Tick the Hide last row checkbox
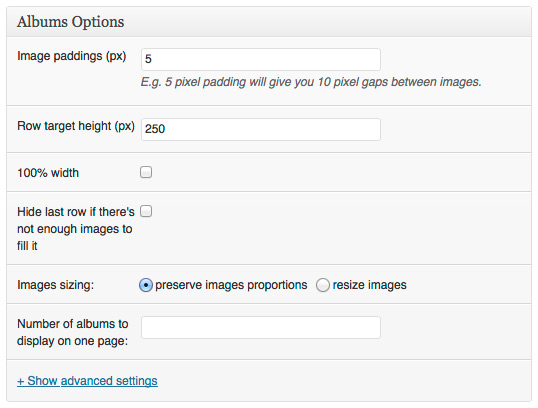 pyautogui.click(x=146, y=211)
